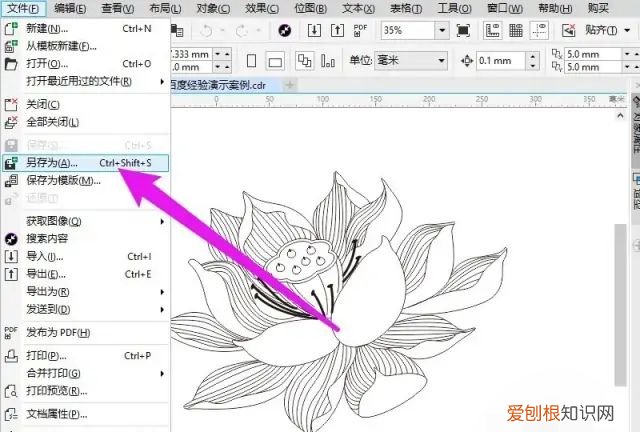The height and width of the screenshot is (432, 640).
Task: Open the units dropdown showing 毫米
Action: (411, 61)
